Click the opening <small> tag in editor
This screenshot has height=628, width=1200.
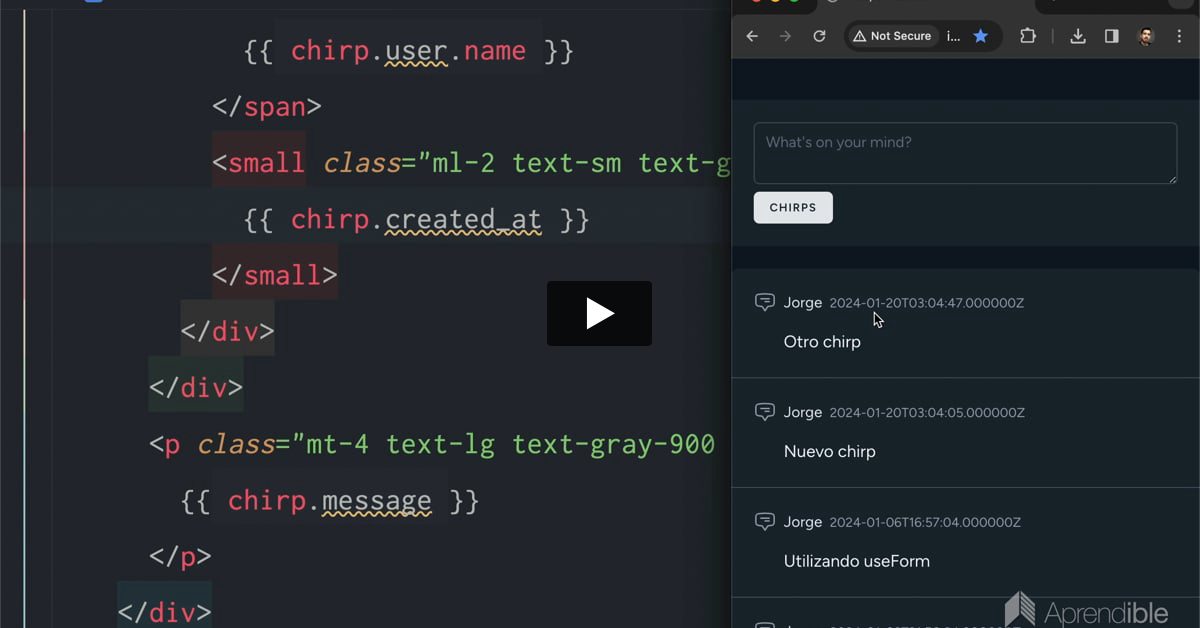click(259, 163)
